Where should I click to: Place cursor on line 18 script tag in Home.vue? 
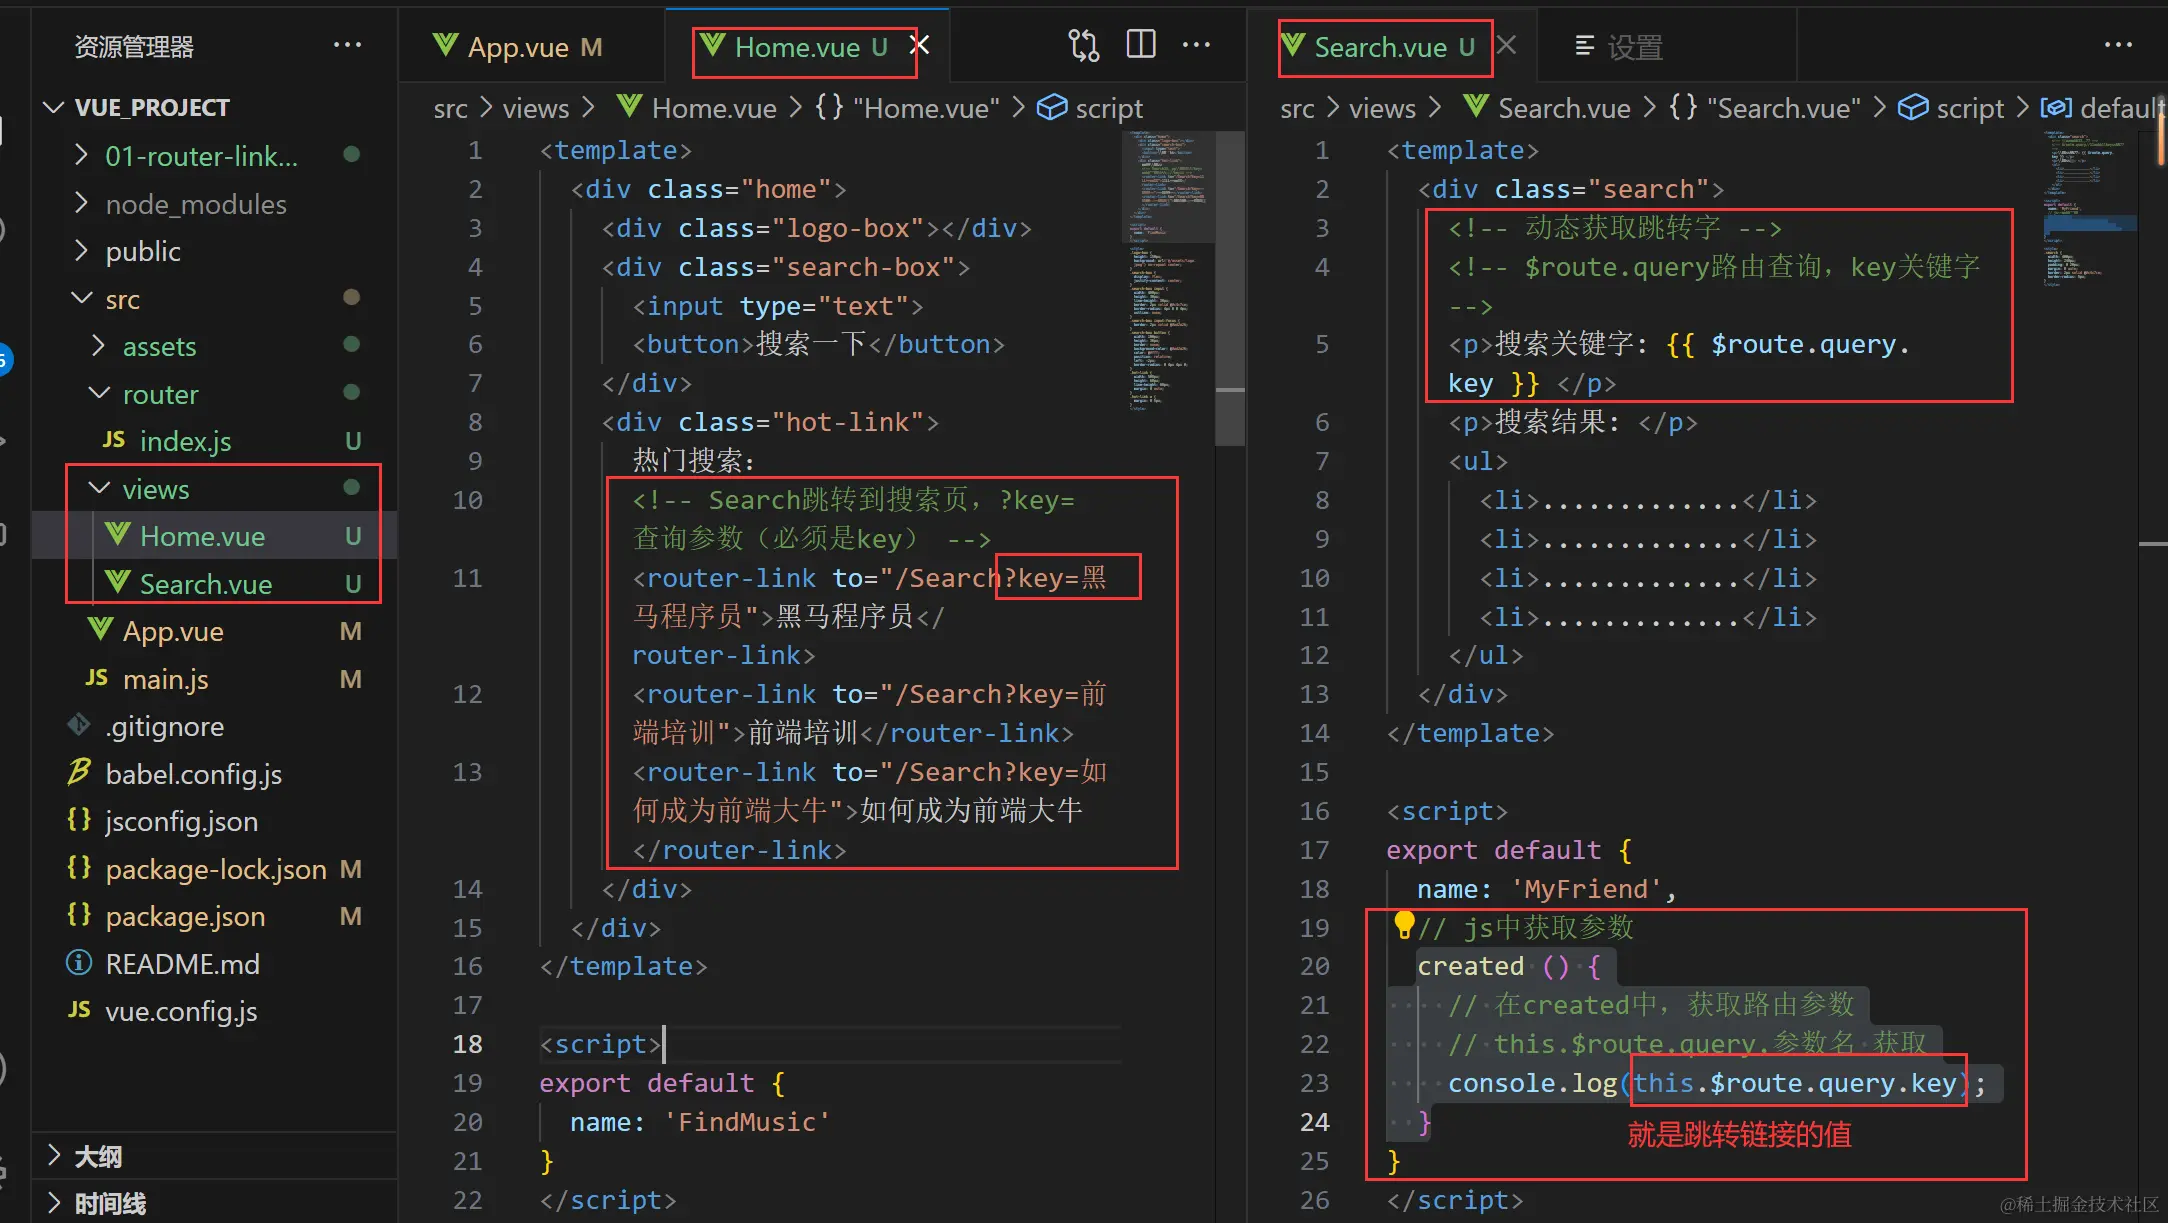click(x=600, y=1043)
